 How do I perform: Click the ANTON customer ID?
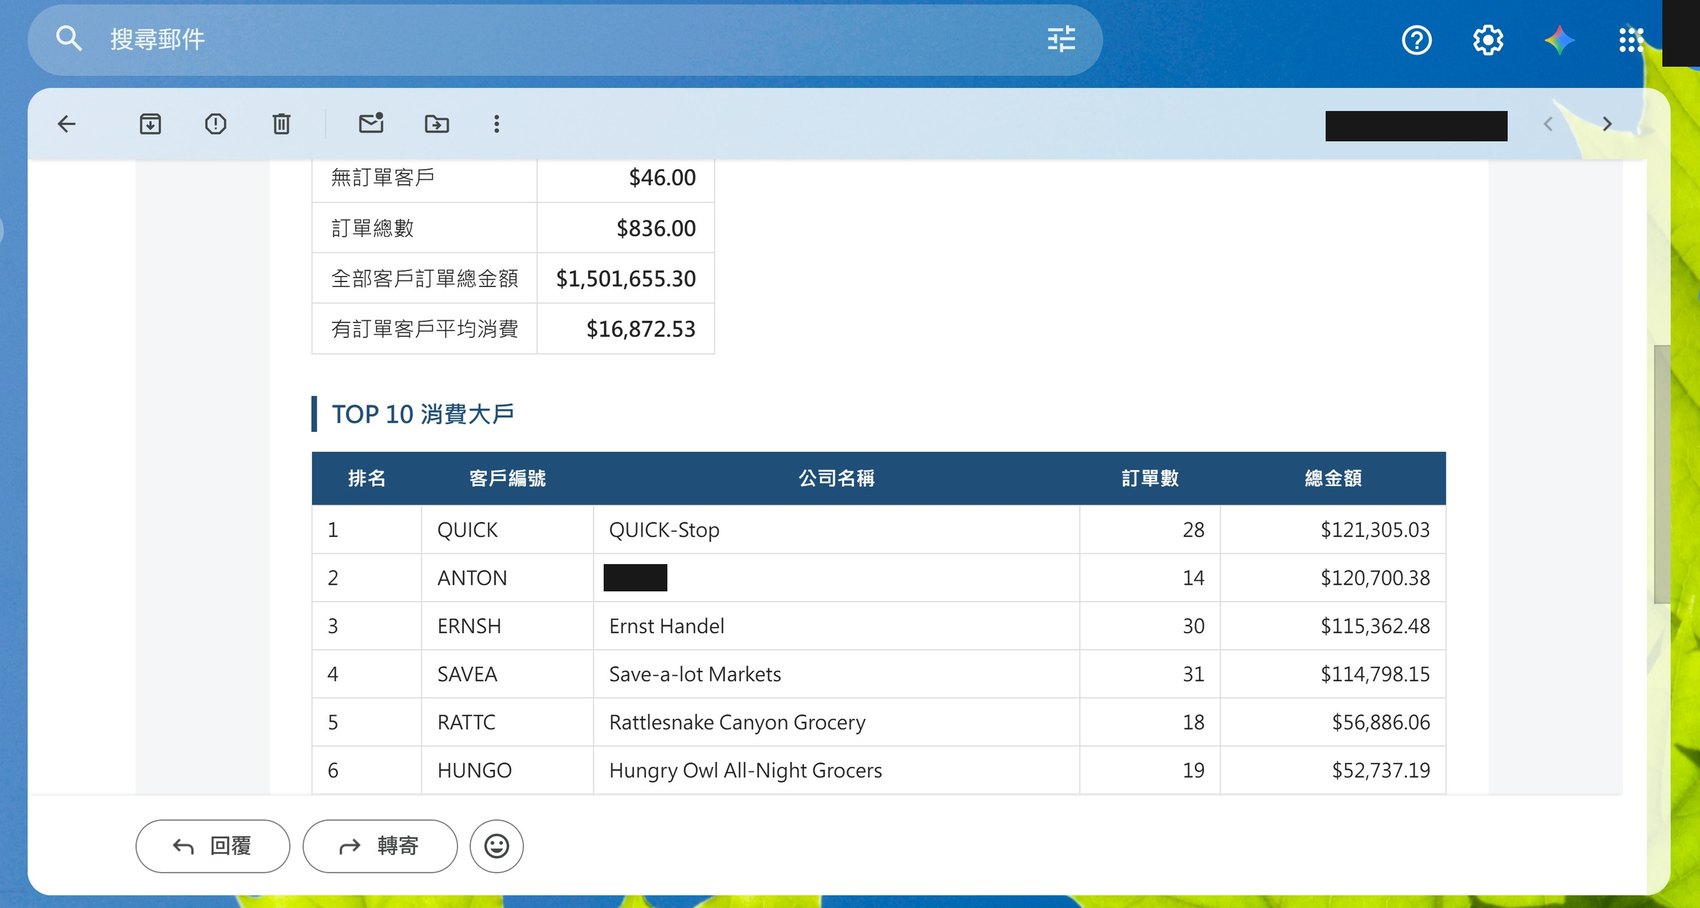(x=472, y=578)
